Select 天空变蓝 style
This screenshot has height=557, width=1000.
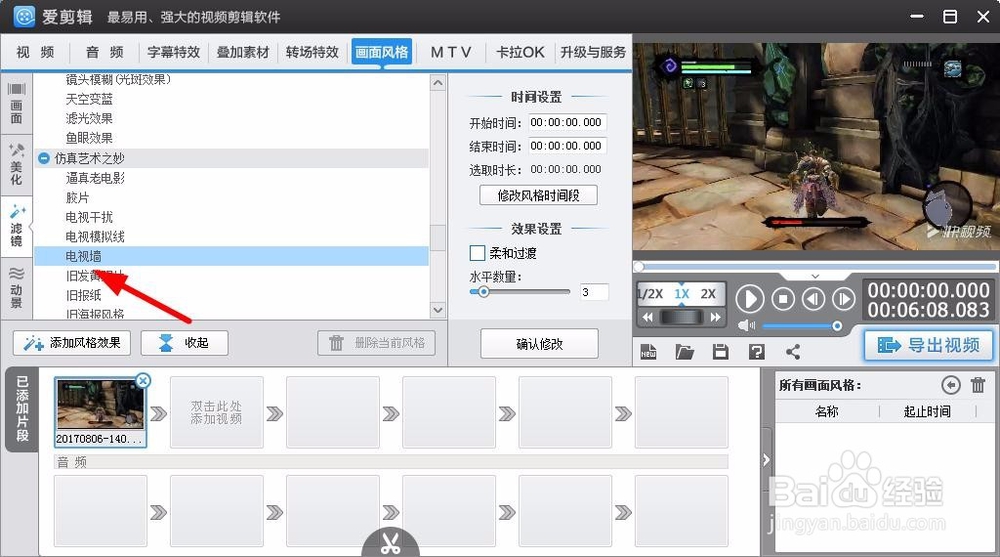89,99
